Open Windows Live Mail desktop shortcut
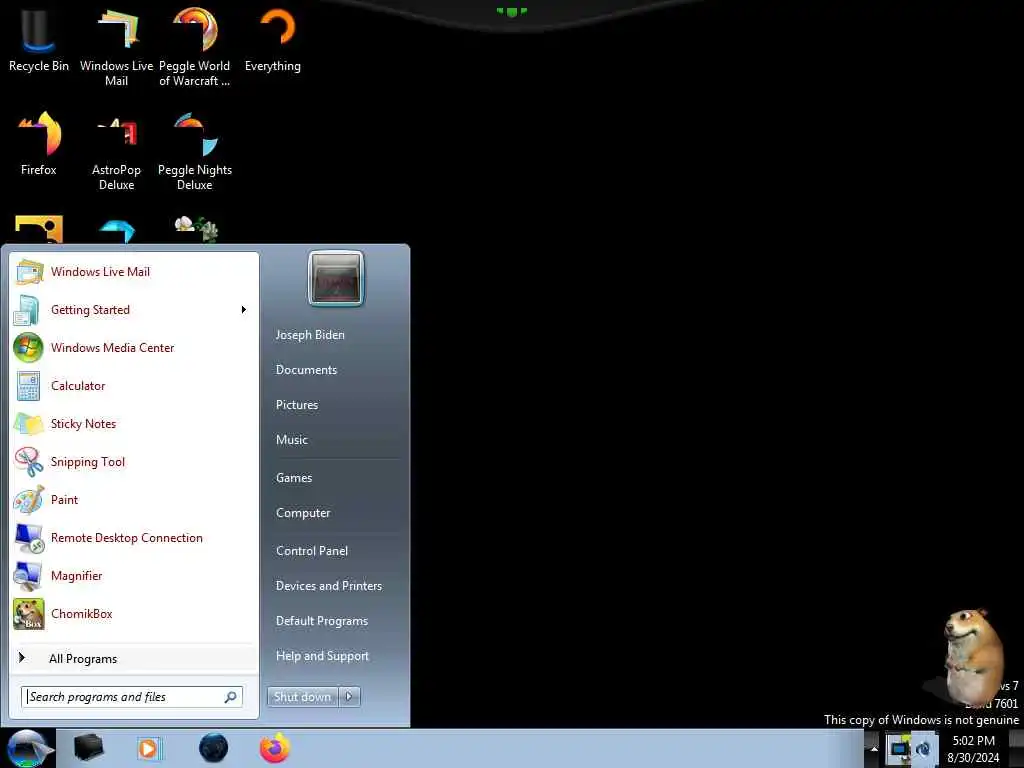 tap(116, 47)
